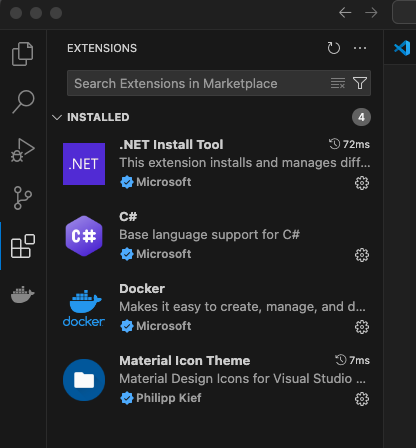Click the 72ms activation time indicator

click(x=349, y=144)
